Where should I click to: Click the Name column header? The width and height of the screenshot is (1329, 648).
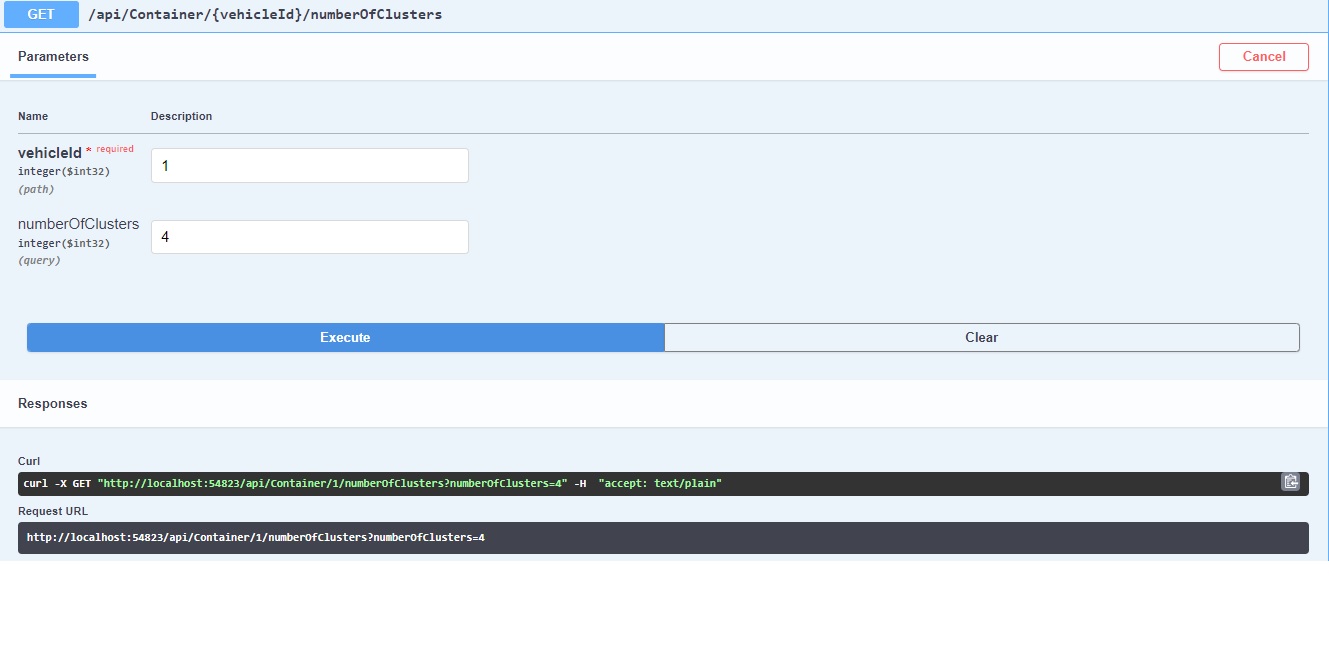point(32,116)
